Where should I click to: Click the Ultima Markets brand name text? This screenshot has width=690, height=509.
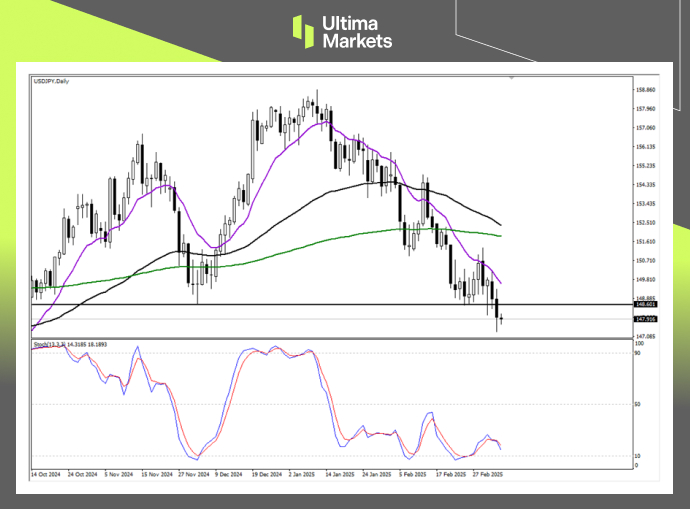click(x=357, y=32)
